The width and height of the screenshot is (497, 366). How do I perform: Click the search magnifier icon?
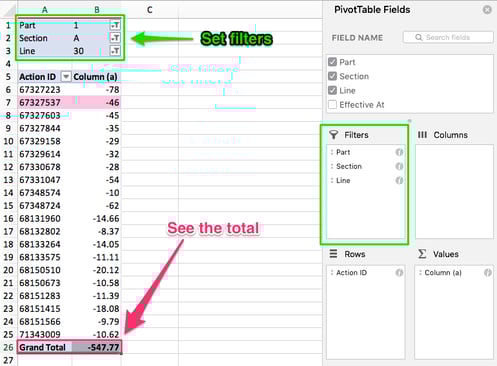(419, 37)
